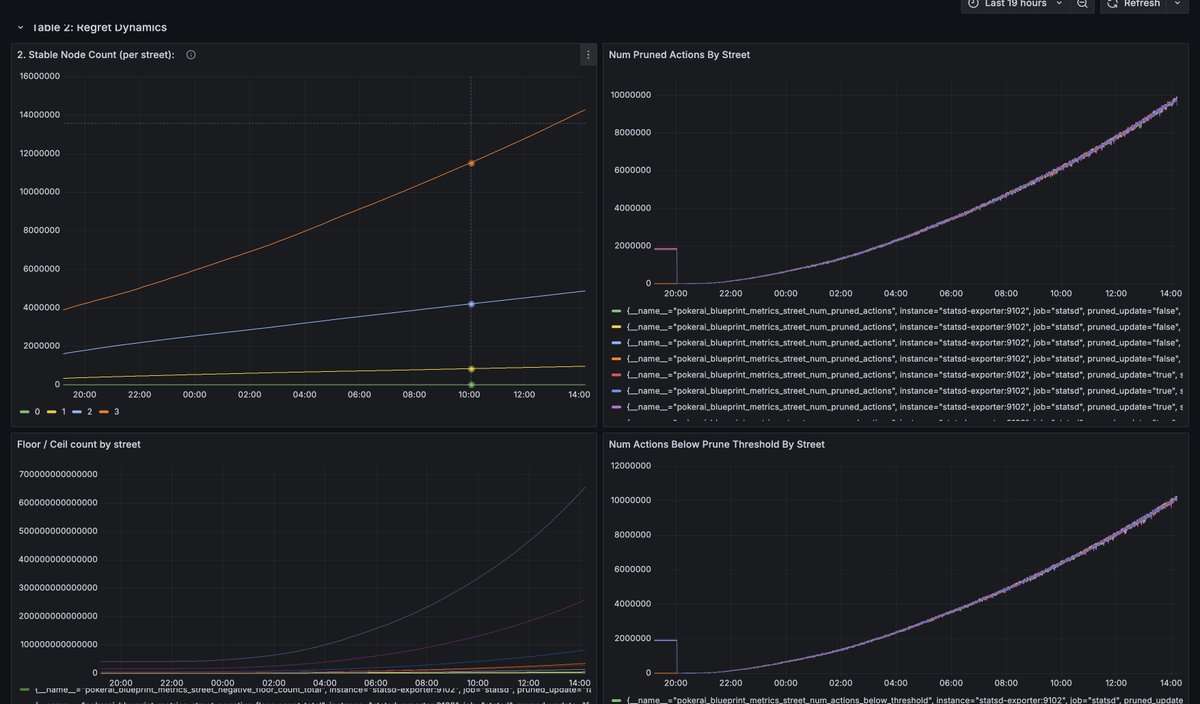Toggle the yellow pruned_actions legend series
The image size is (1200, 704).
(x=897, y=327)
